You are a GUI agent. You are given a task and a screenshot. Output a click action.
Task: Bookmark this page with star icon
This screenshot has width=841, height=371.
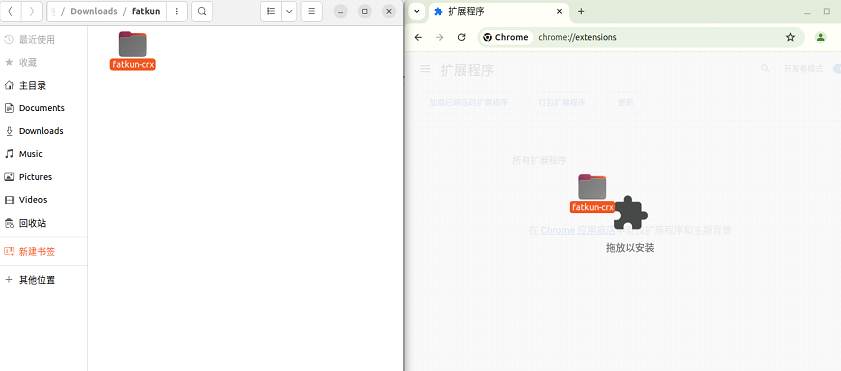(x=790, y=37)
